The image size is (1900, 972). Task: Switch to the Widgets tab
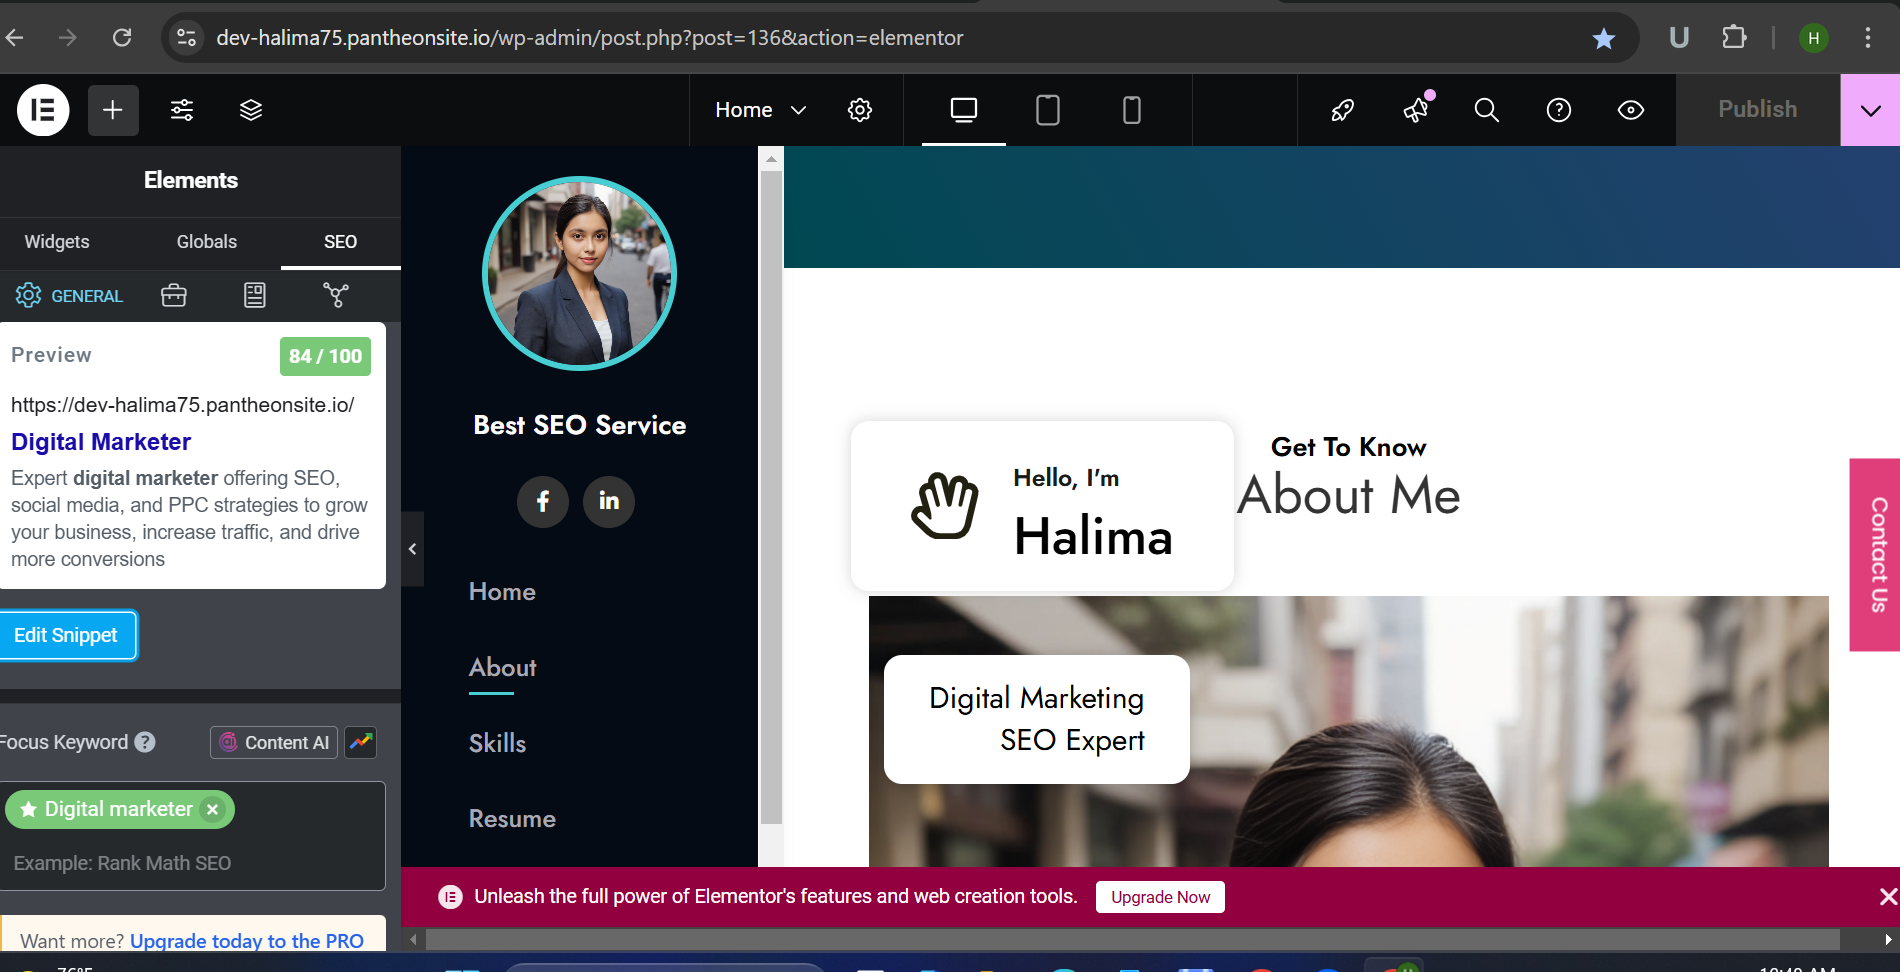[x=57, y=242]
